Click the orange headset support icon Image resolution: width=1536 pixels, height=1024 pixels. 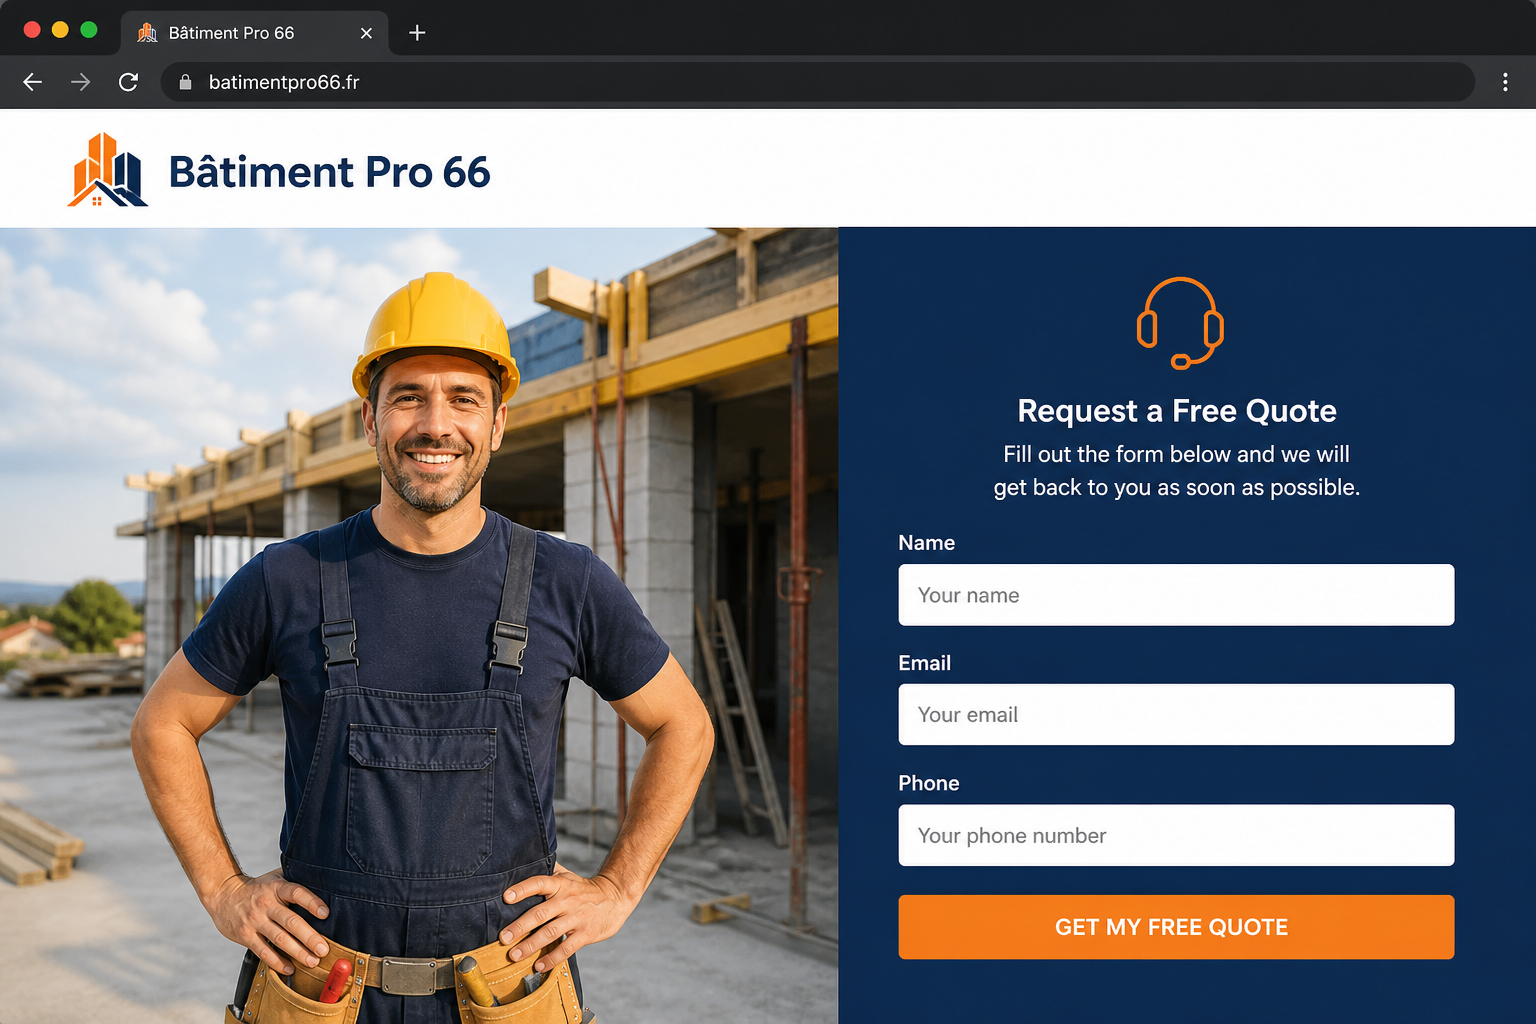[1180, 323]
